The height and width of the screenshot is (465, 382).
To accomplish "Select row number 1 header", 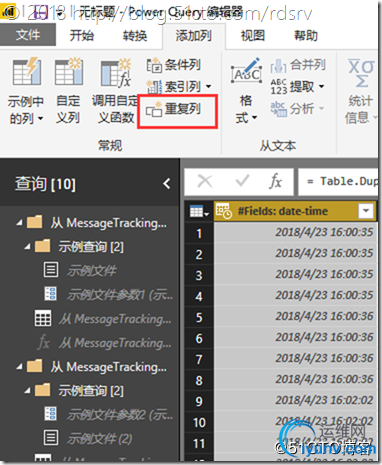I will [199, 233].
